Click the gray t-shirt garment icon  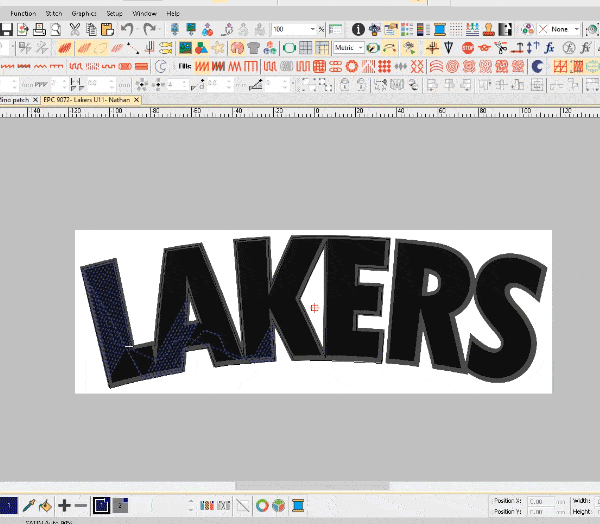(254, 48)
